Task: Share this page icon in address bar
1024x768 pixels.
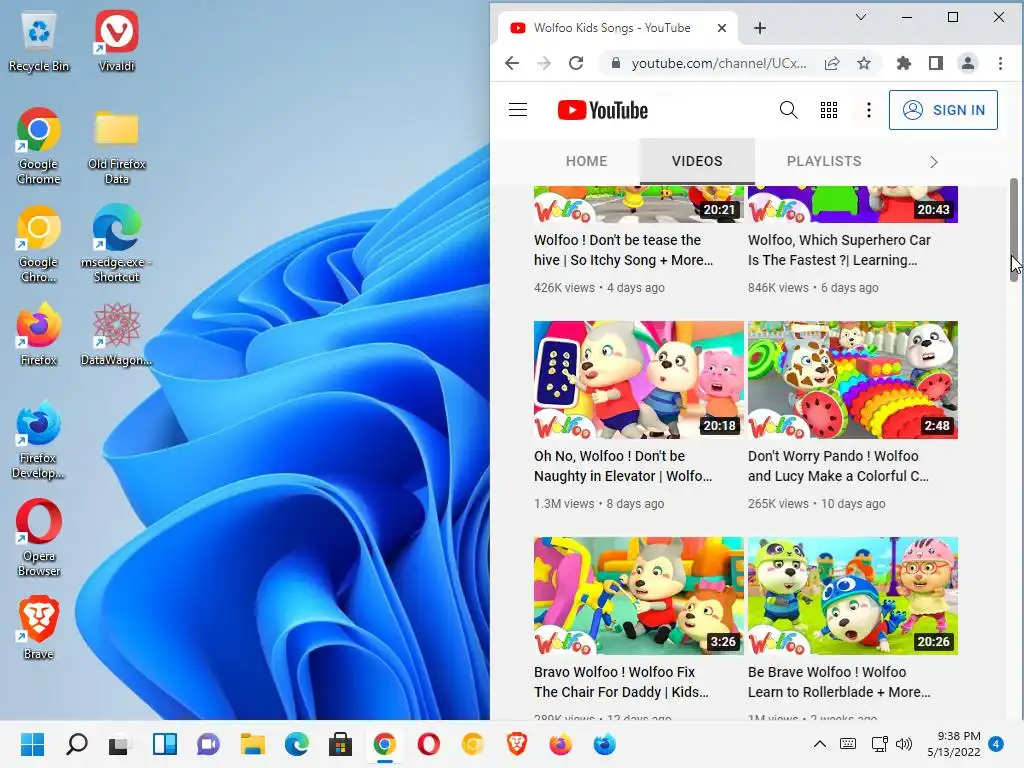Action: click(831, 63)
